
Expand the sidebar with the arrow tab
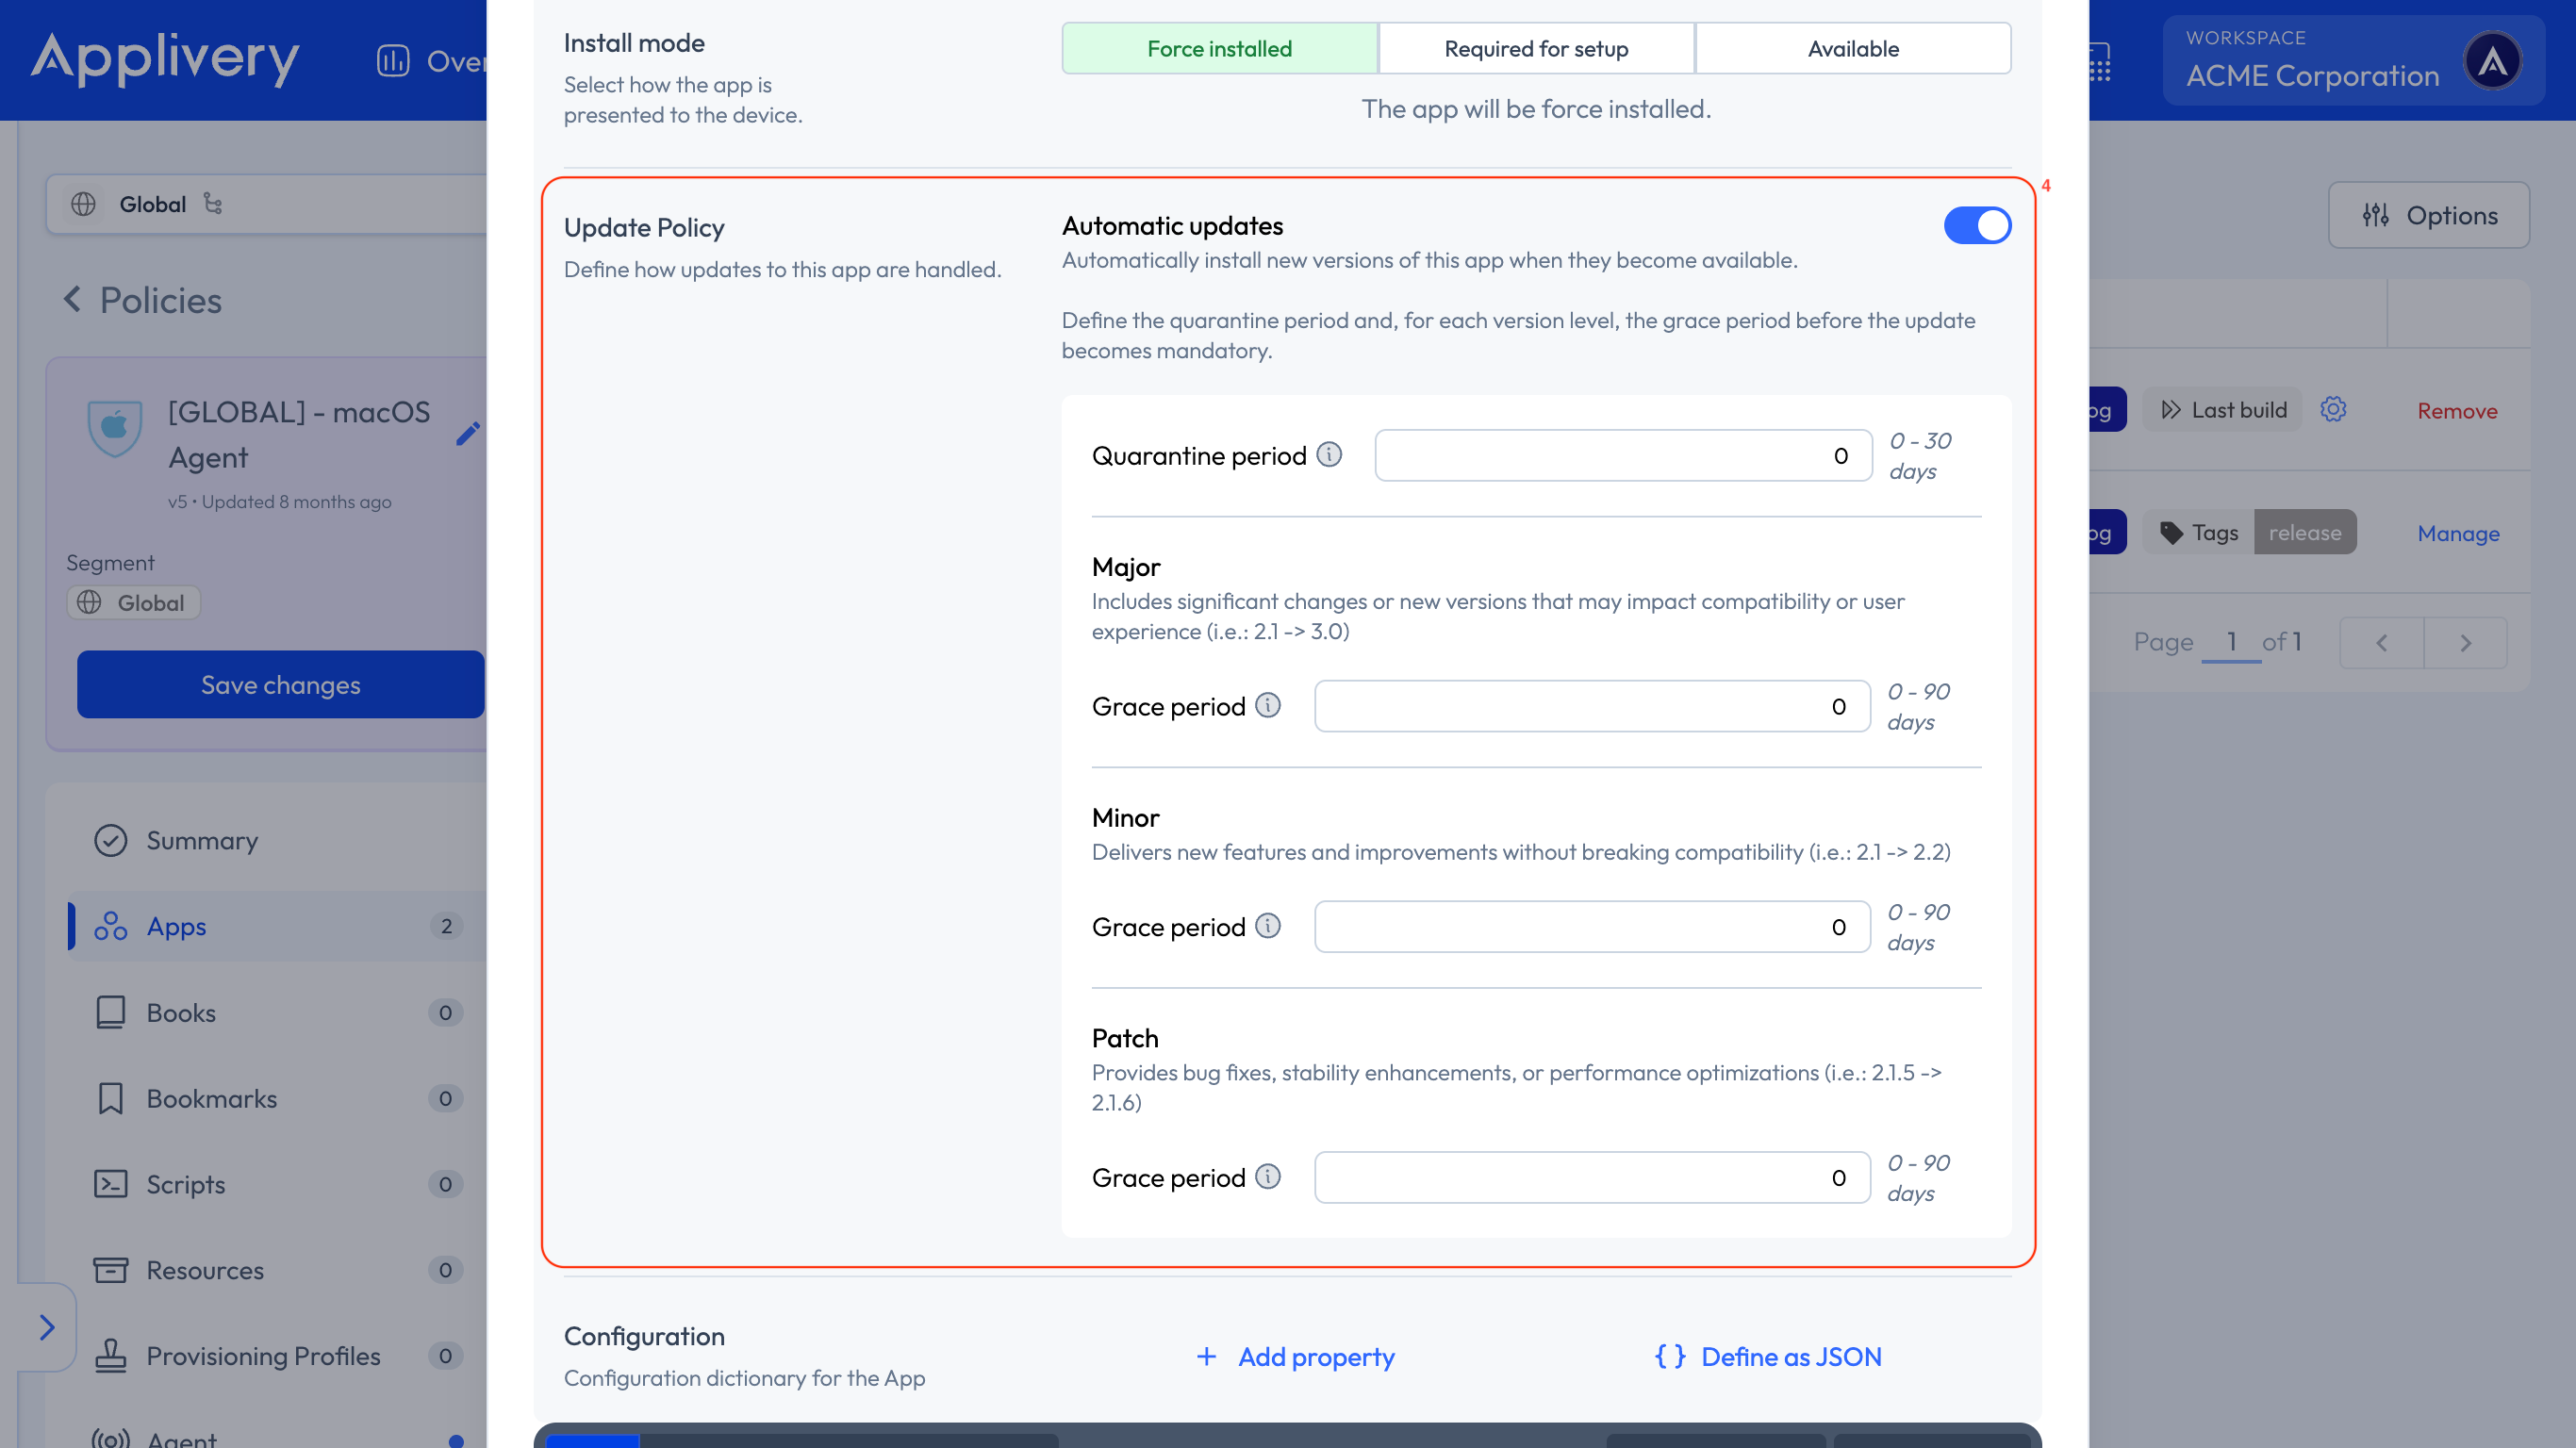[x=46, y=1328]
